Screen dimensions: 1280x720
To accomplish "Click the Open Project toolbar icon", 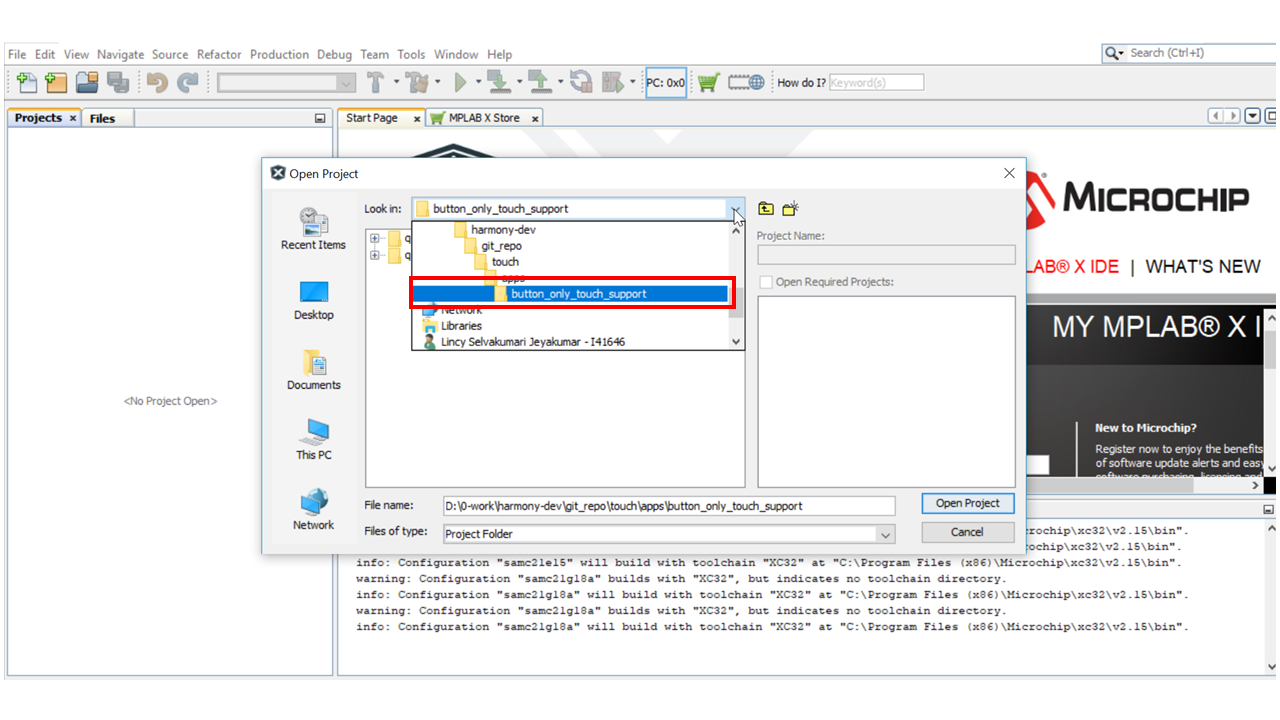I will 87,83.
